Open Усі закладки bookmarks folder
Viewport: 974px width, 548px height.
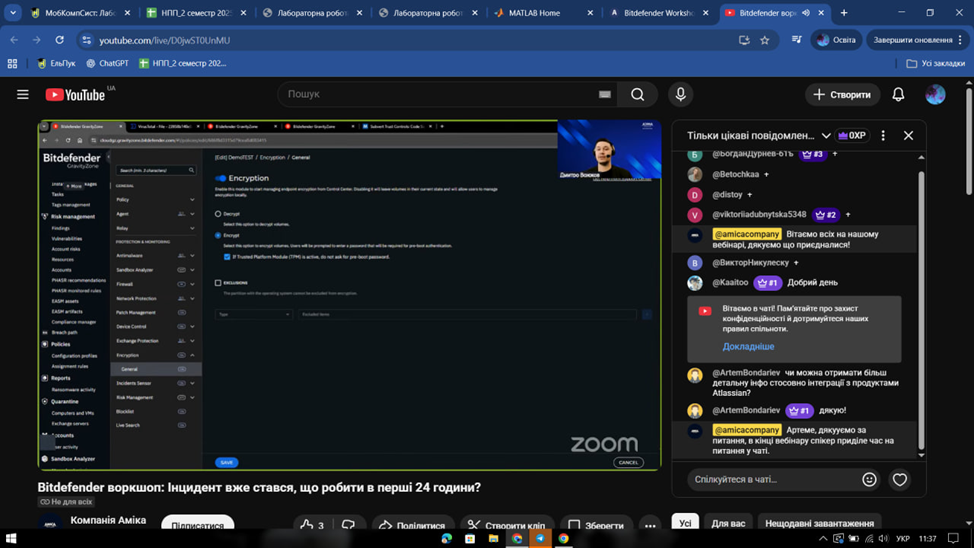935,63
